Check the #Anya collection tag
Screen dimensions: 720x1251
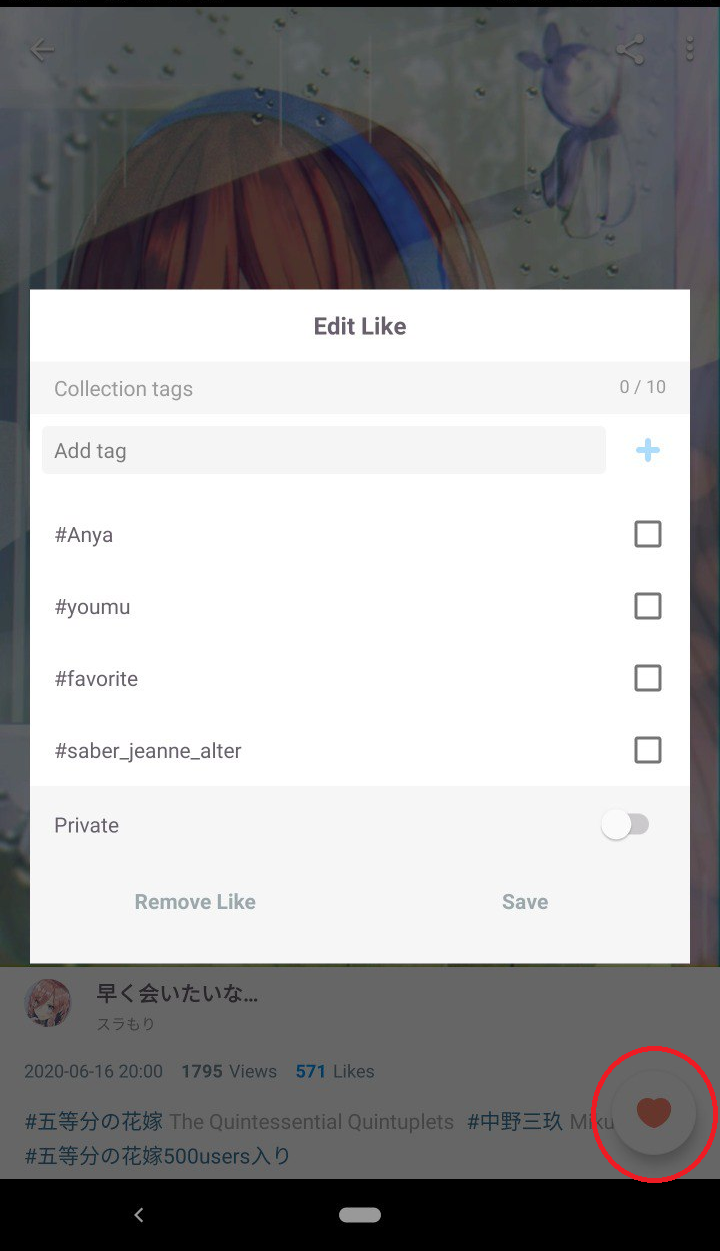coord(648,534)
